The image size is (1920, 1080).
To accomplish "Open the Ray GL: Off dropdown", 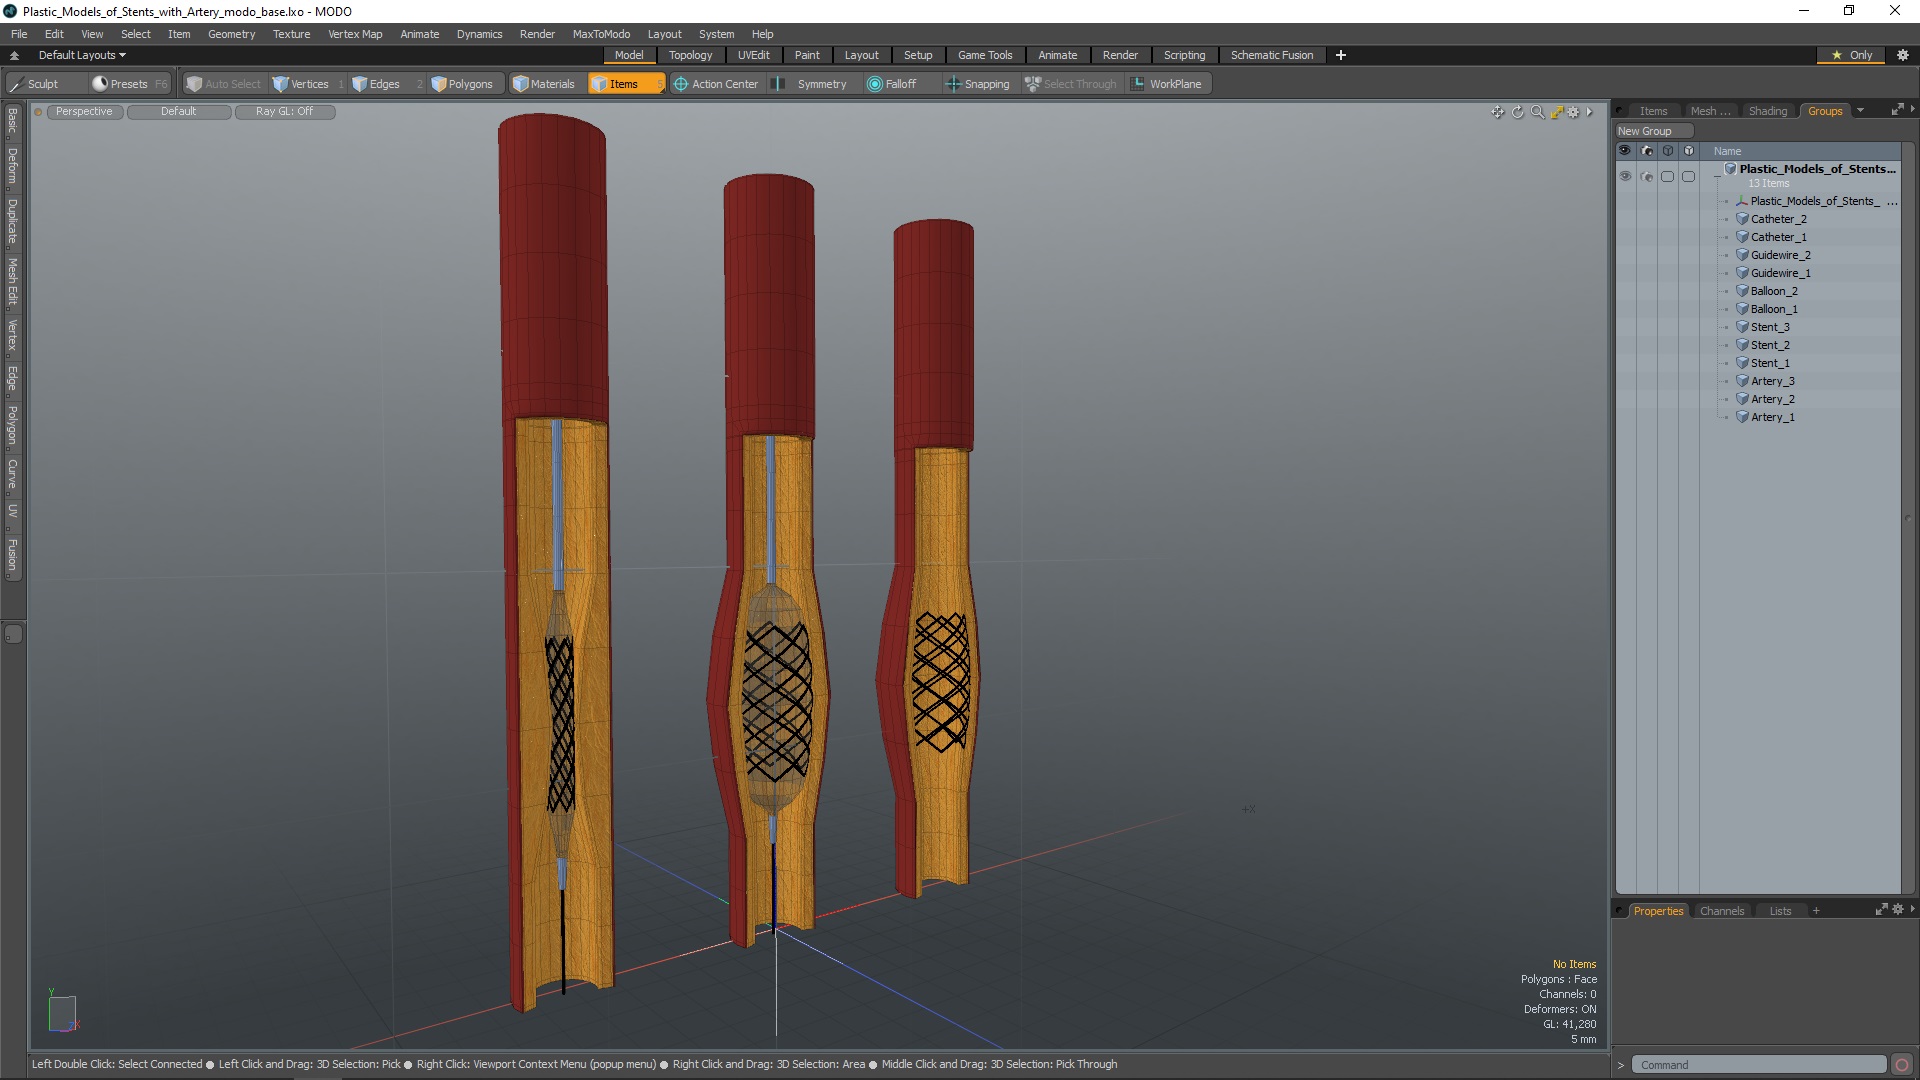I will [284, 112].
